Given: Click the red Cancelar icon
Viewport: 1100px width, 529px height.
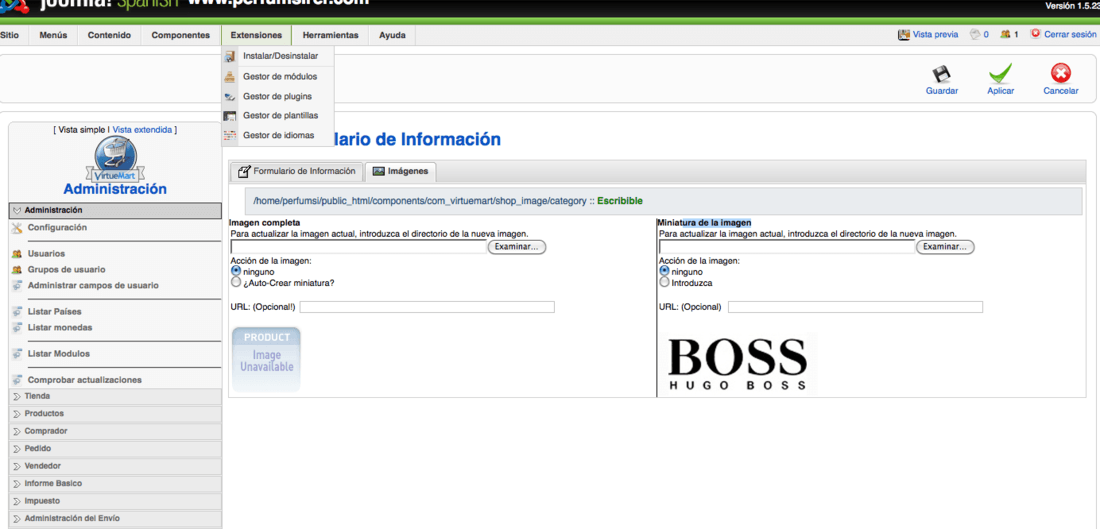Looking at the screenshot, I should (1060, 74).
